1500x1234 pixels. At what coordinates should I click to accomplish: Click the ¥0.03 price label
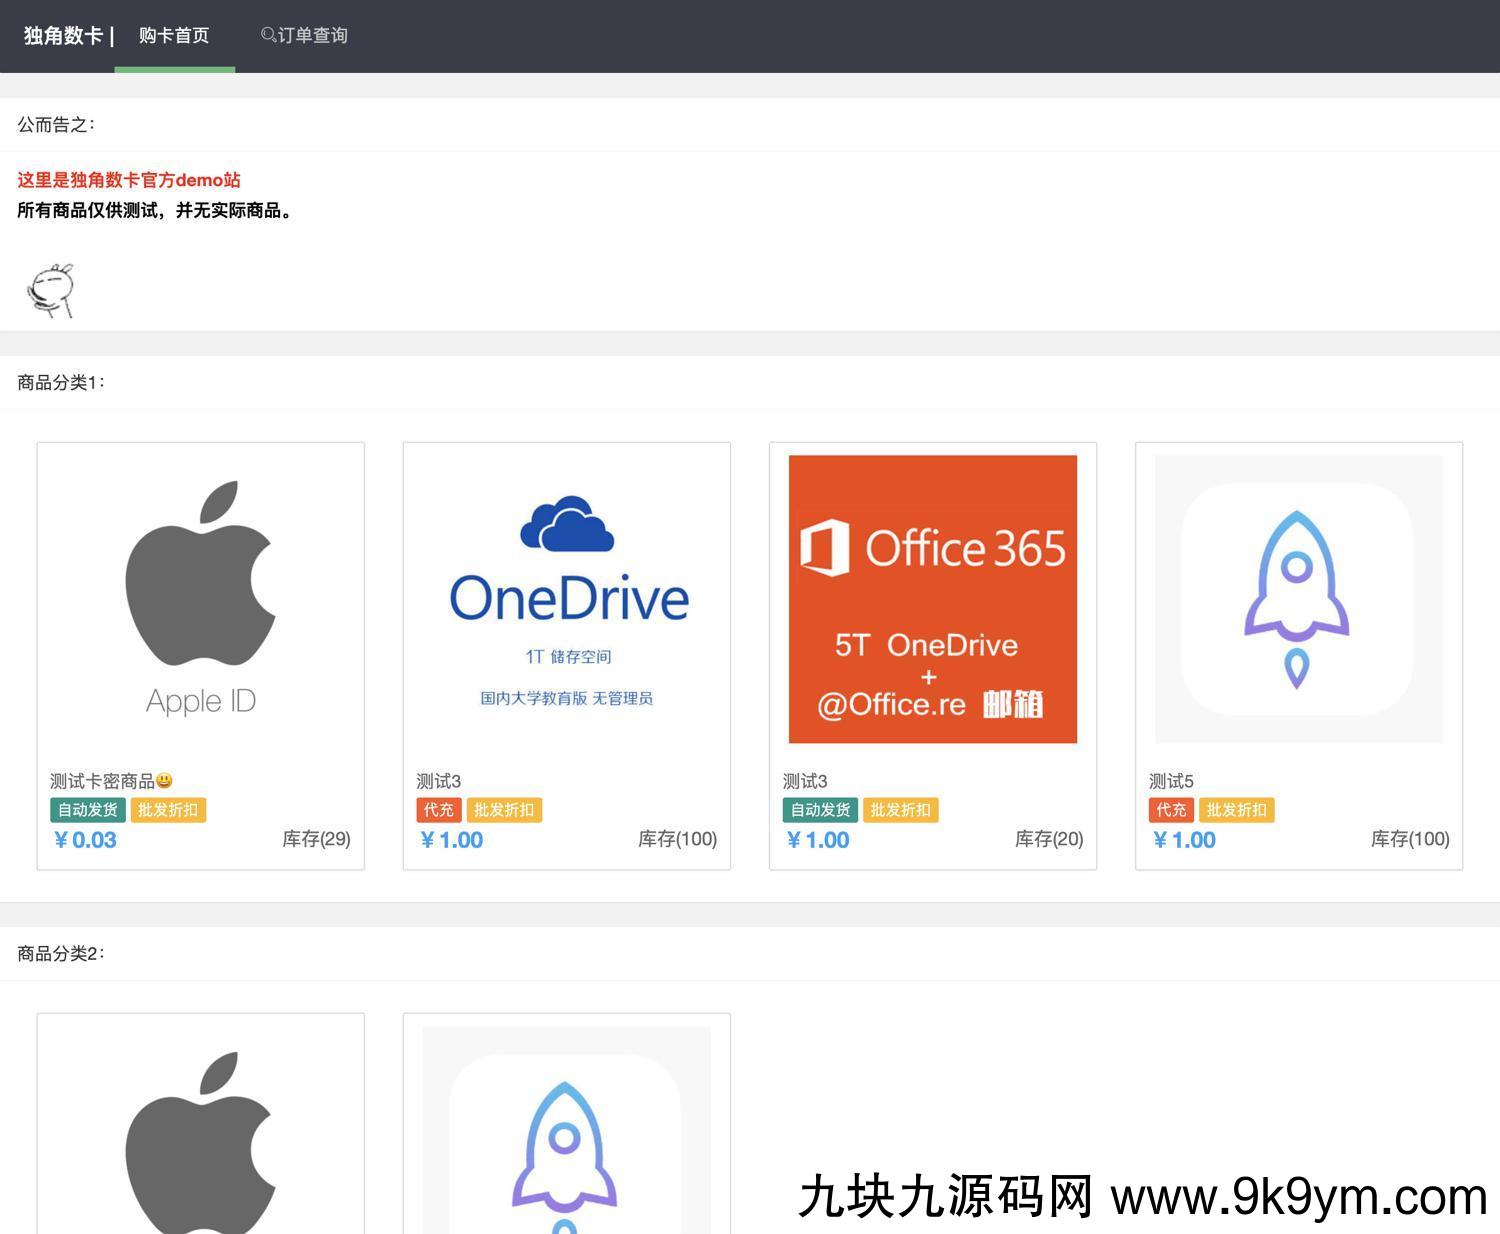(85, 840)
